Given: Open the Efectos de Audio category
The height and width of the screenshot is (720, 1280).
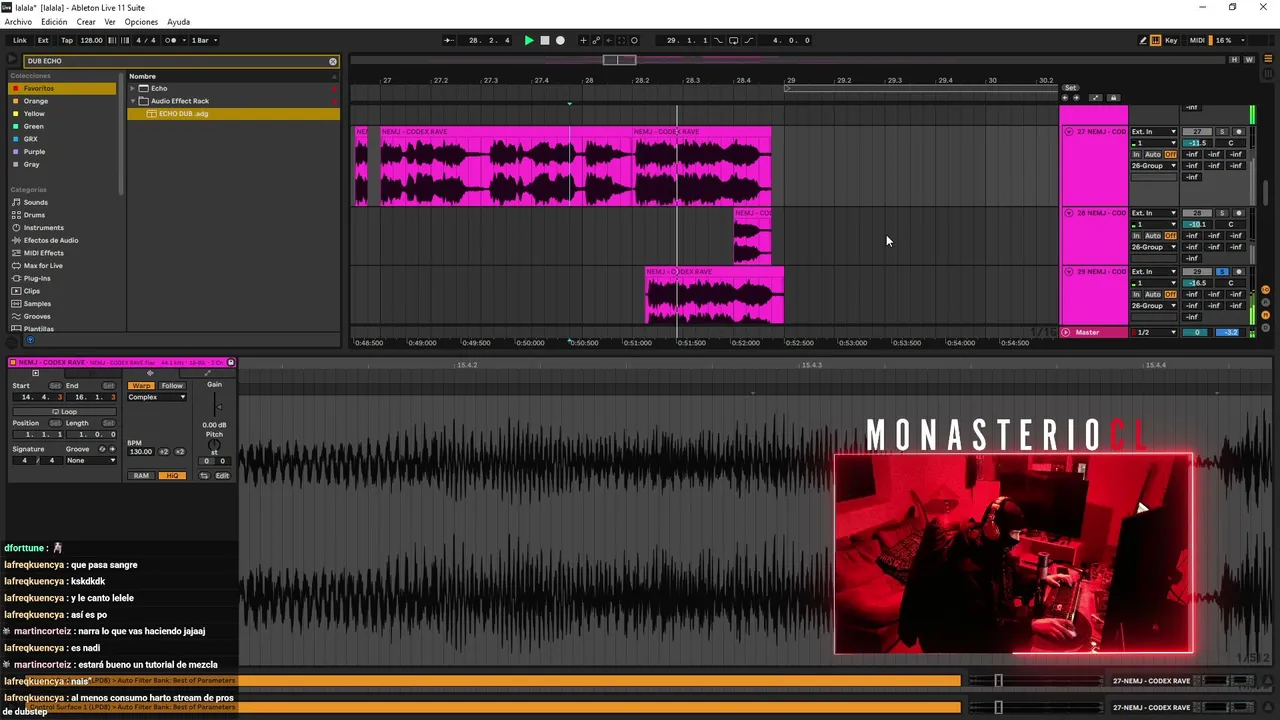Looking at the screenshot, I should pos(62,240).
